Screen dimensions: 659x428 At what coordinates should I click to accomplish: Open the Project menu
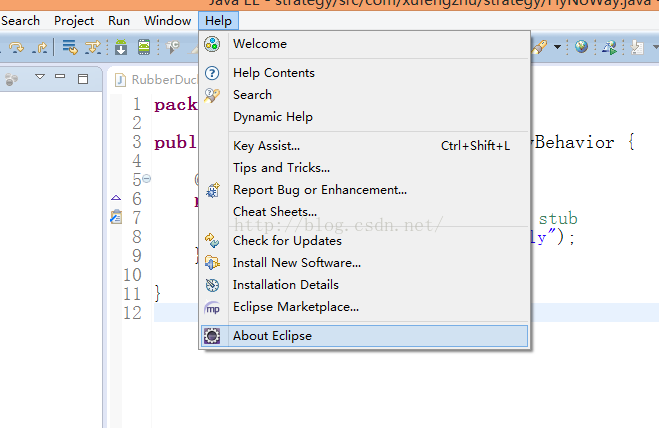[74, 21]
